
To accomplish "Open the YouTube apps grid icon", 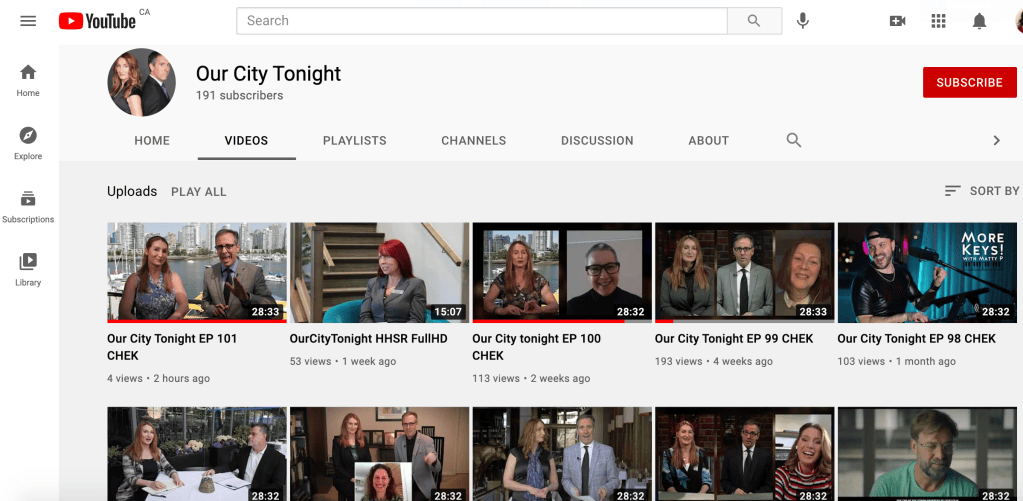I will pos(938,21).
